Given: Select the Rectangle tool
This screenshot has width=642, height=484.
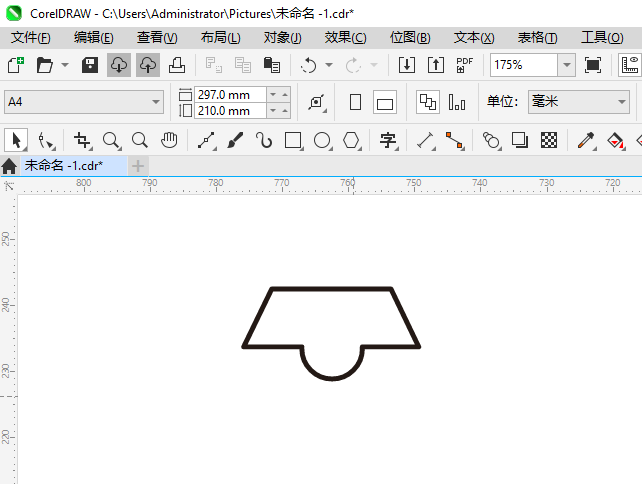Looking at the screenshot, I should (293, 140).
